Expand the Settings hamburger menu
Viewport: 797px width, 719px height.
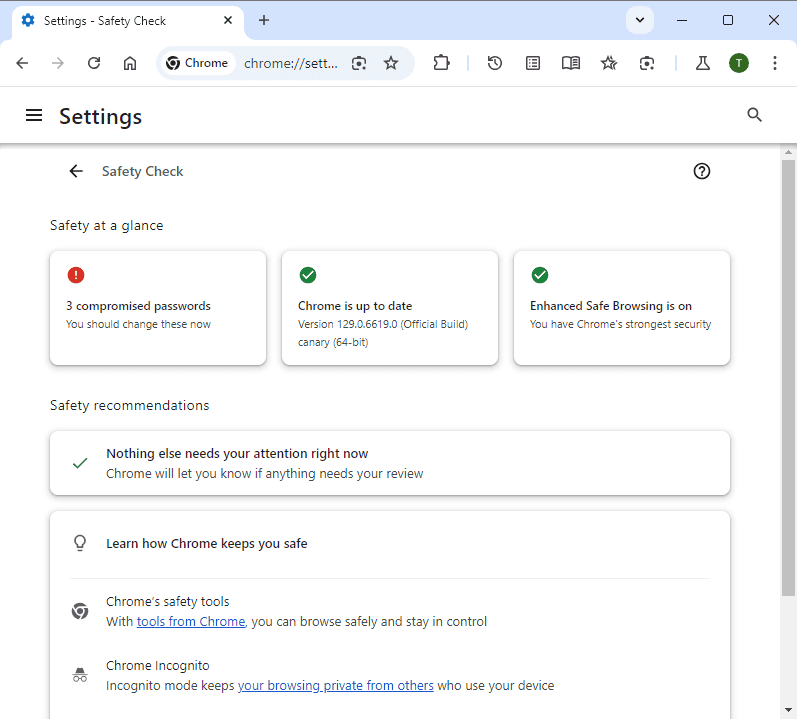pos(34,115)
